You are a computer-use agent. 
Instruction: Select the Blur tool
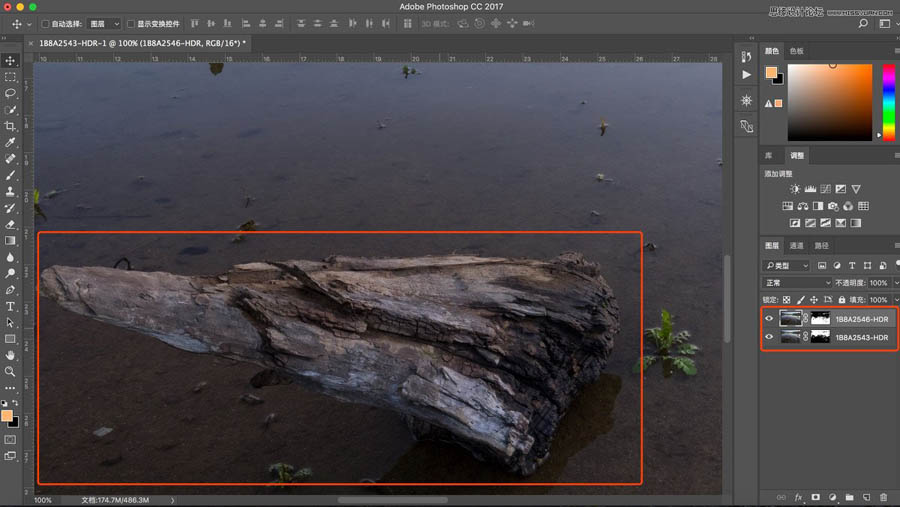click(x=10, y=257)
